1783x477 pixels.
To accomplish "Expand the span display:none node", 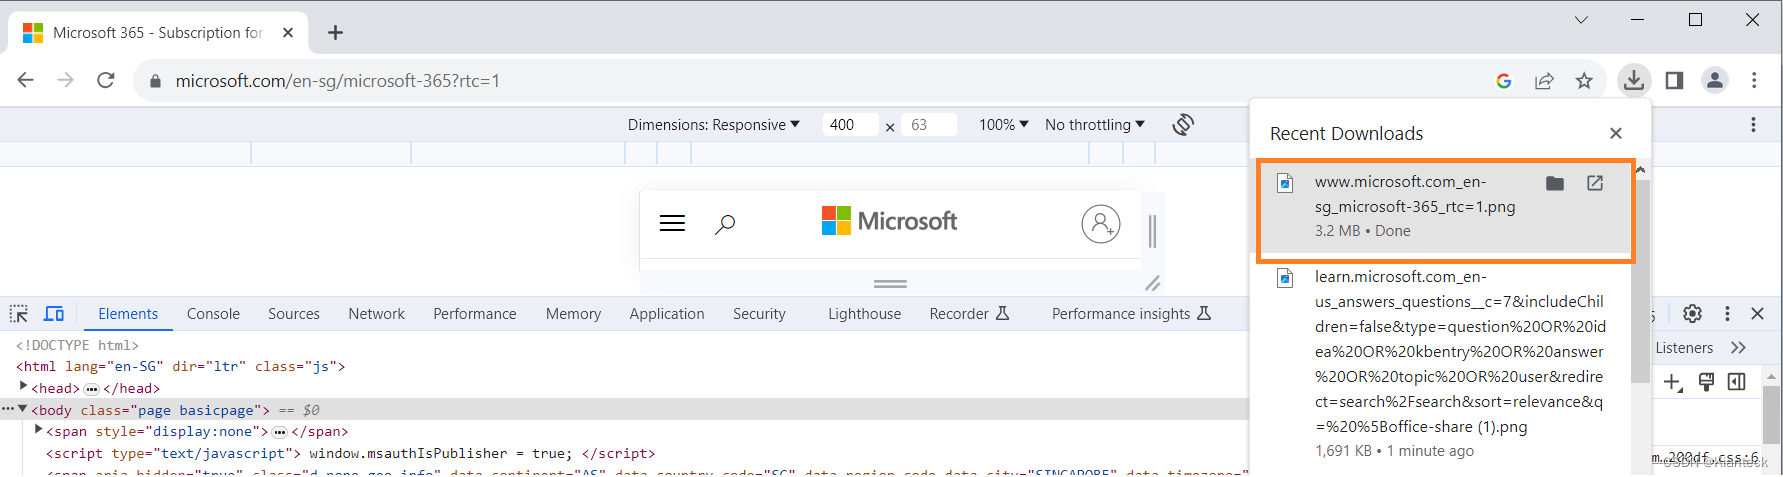I will tap(39, 430).
